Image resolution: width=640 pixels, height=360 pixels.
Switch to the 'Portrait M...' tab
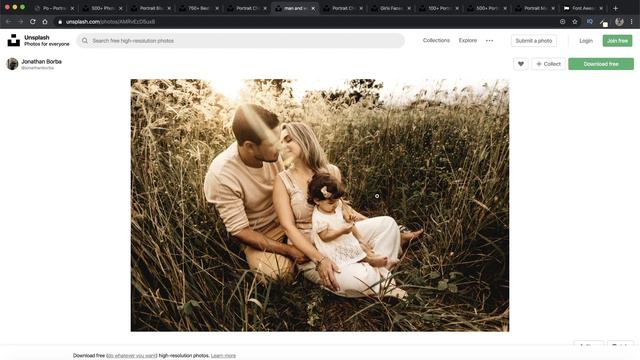534,8
